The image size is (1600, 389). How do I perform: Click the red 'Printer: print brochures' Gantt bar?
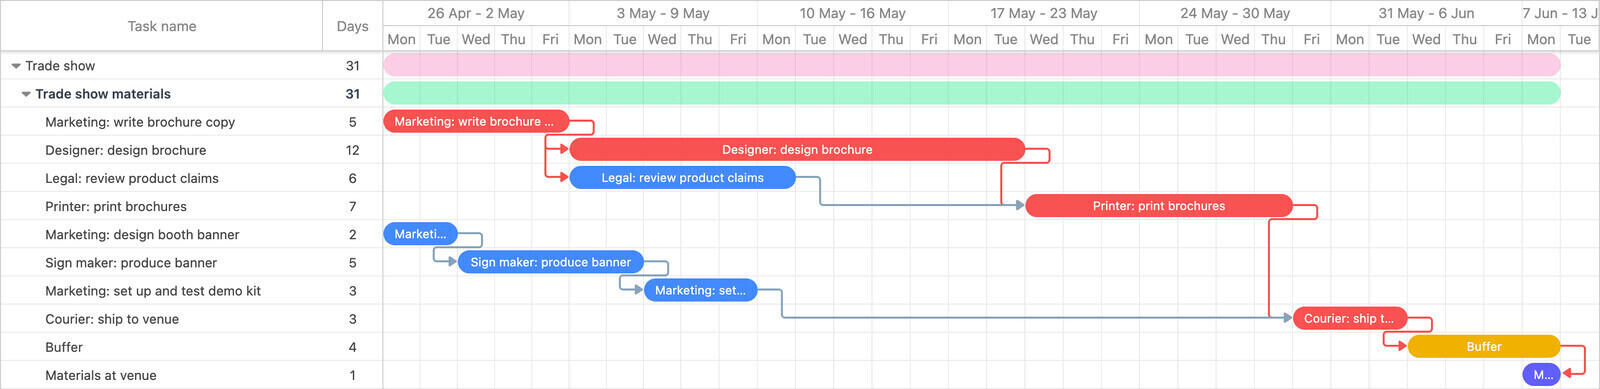[1159, 206]
